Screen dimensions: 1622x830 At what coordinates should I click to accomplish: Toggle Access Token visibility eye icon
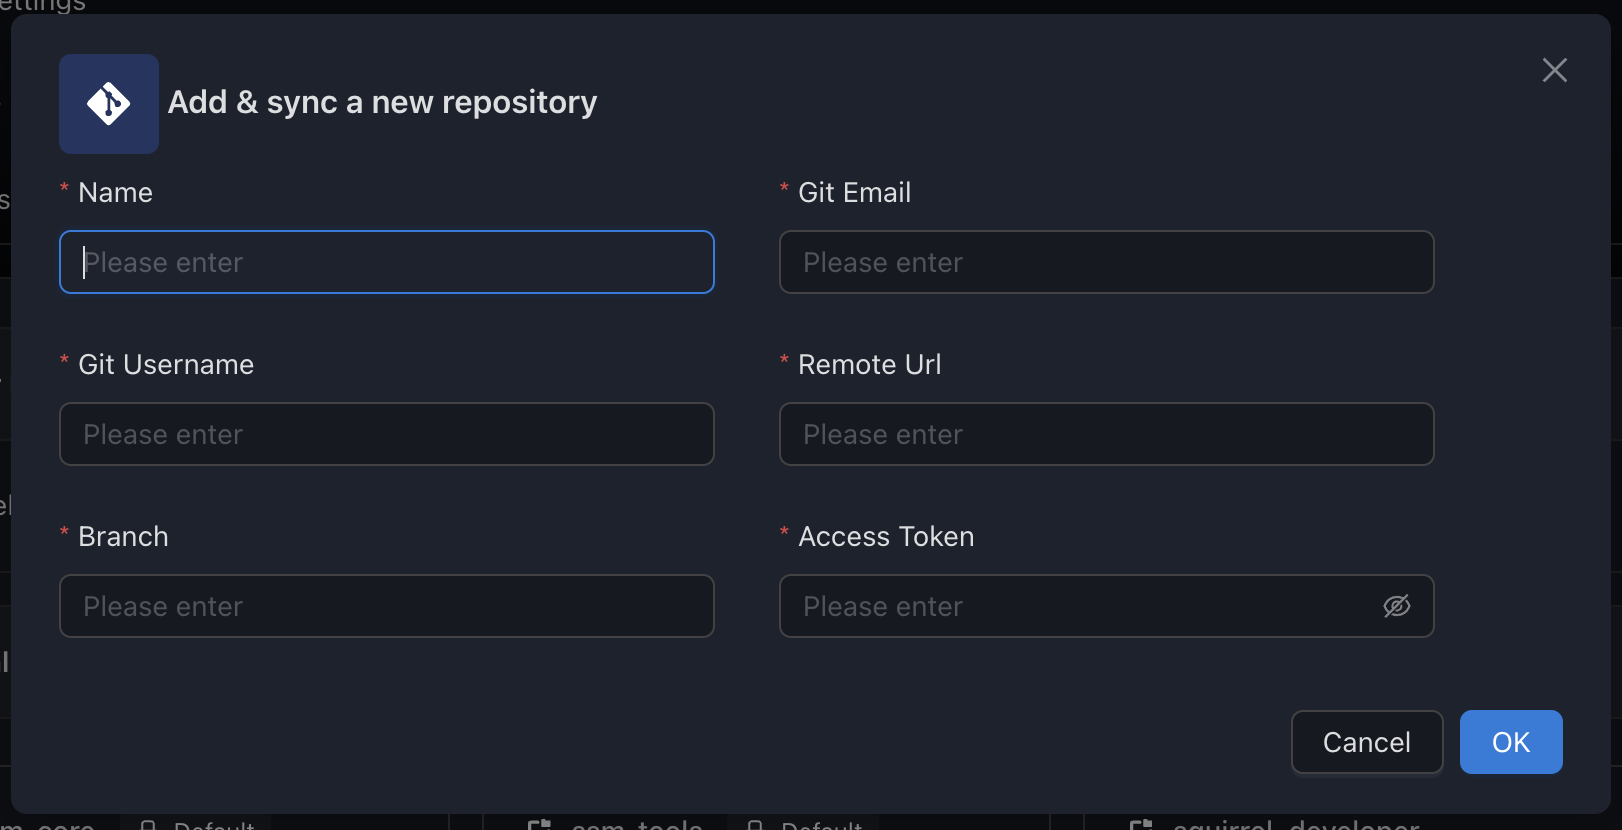(1396, 606)
